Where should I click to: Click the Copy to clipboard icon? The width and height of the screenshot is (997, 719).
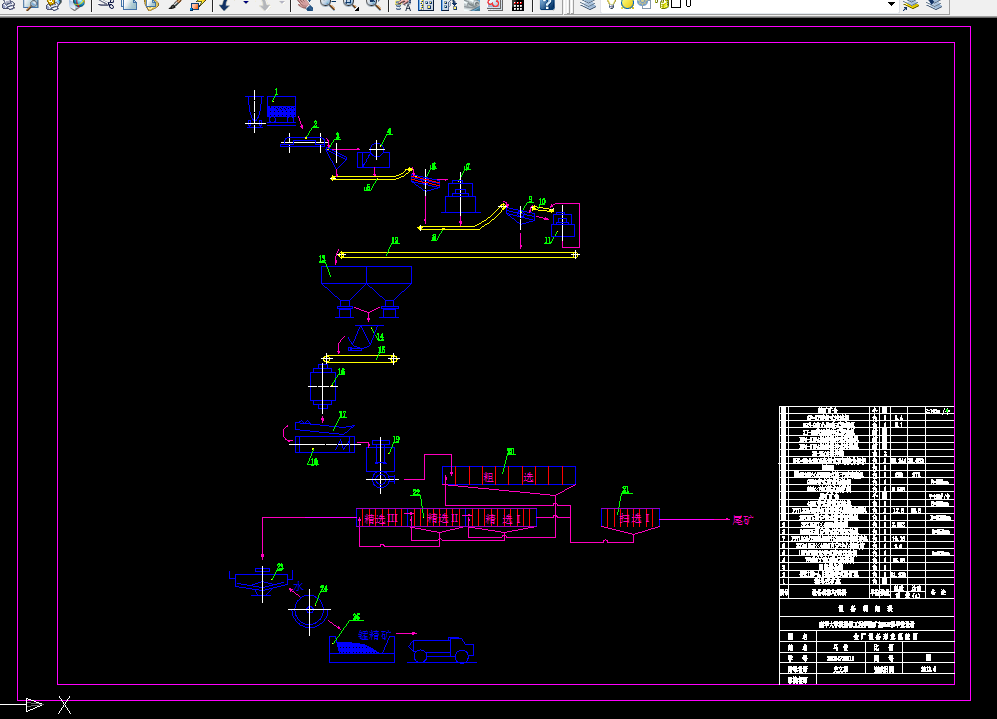click(x=129, y=4)
